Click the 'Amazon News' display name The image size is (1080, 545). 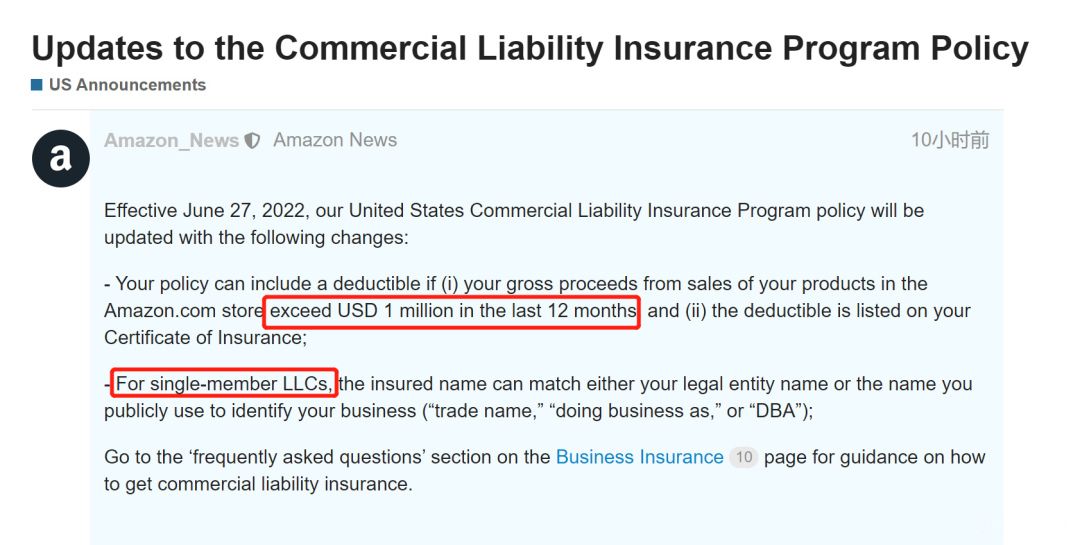(335, 140)
